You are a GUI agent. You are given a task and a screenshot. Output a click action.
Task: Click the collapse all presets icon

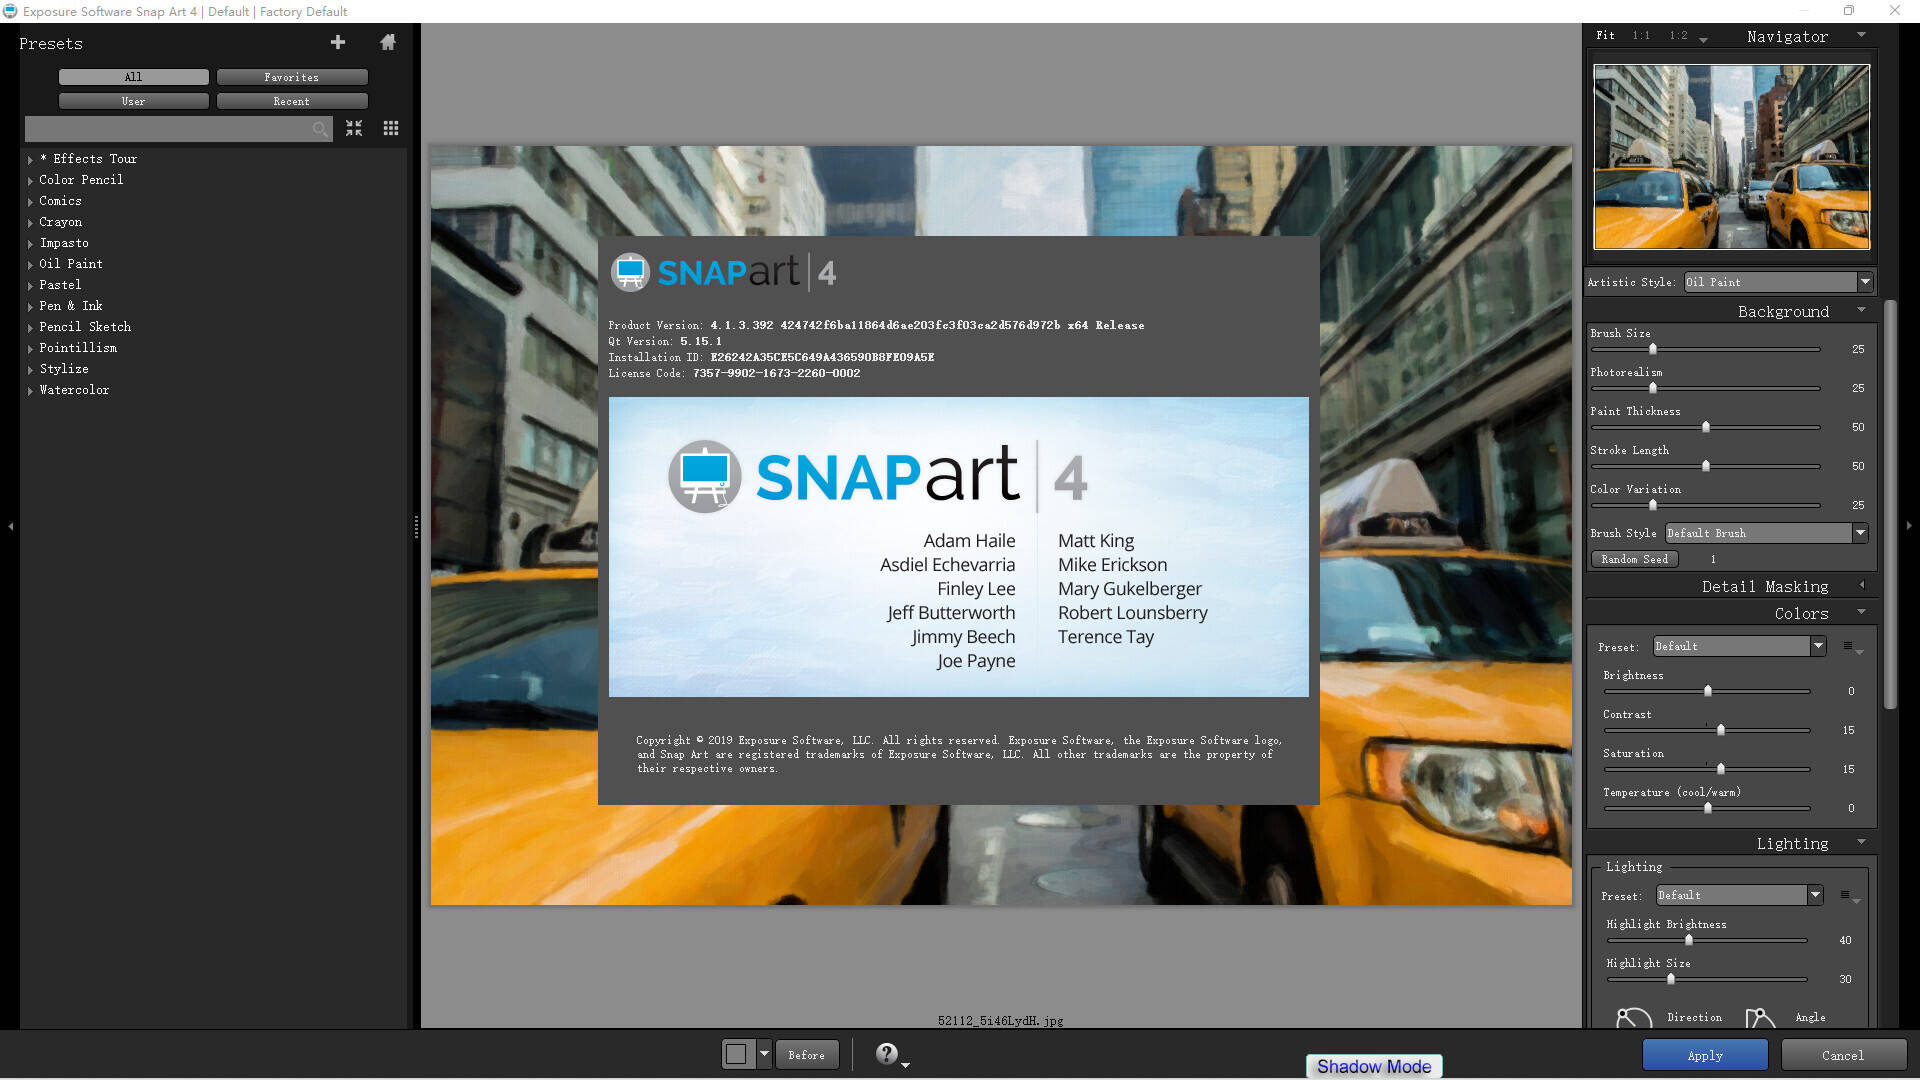pyautogui.click(x=354, y=128)
